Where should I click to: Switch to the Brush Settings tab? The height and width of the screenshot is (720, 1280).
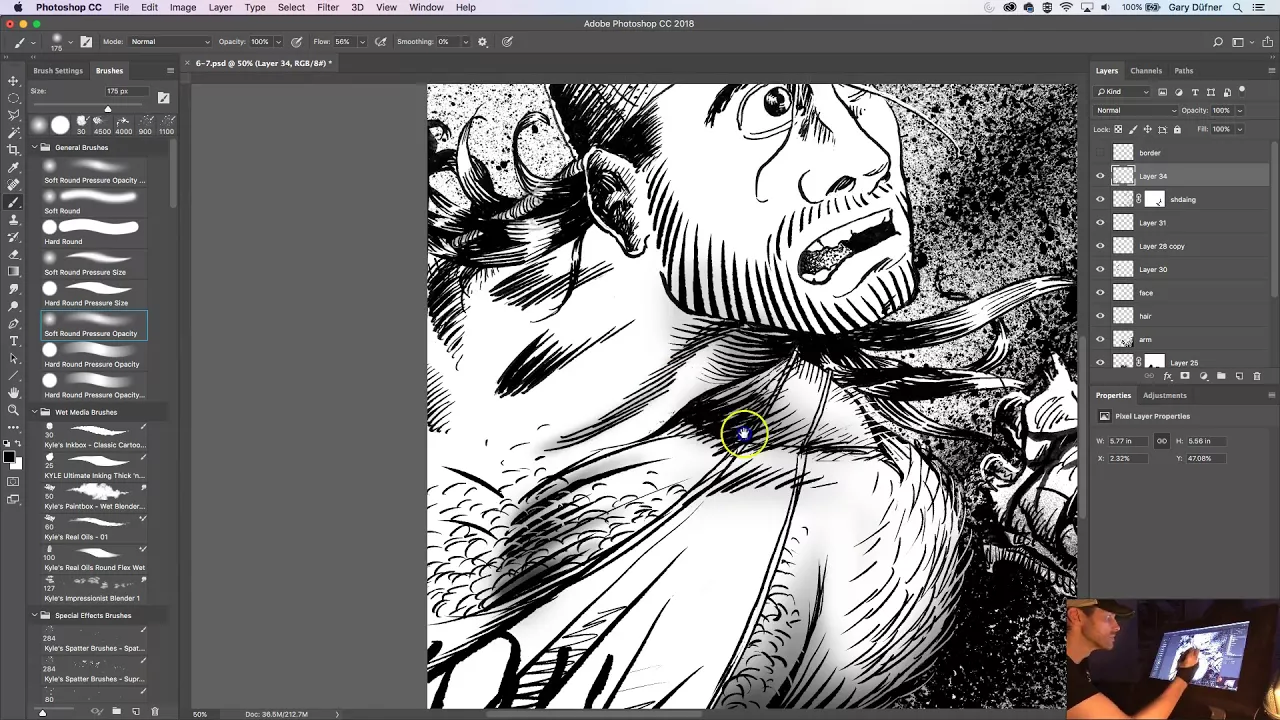(x=58, y=71)
